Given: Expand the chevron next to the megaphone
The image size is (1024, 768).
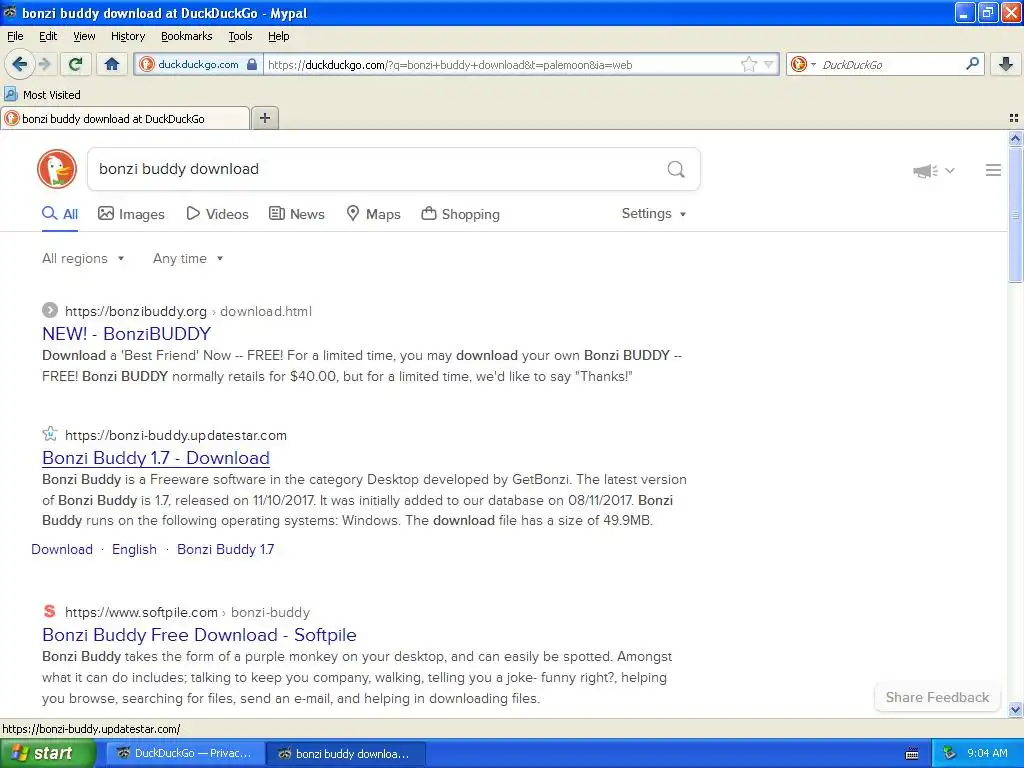Looking at the screenshot, I should click(950, 170).
